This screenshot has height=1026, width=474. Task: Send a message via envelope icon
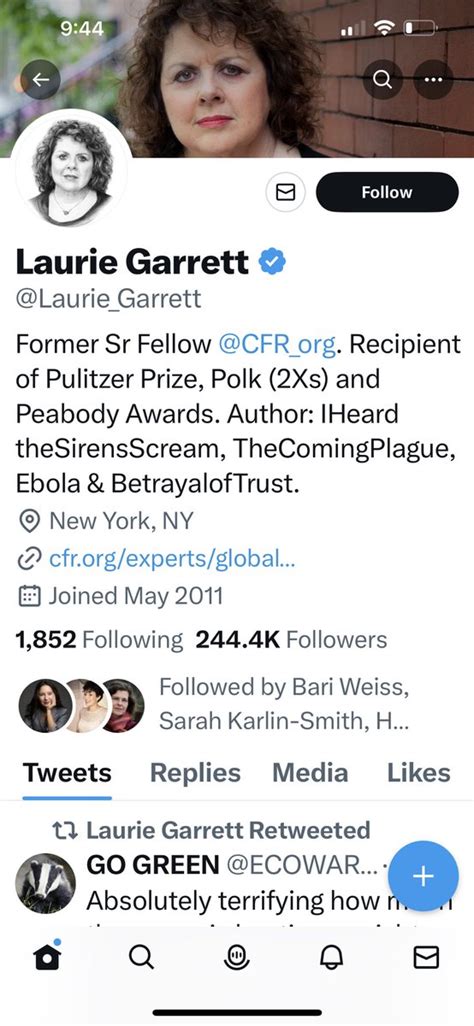pos(285,192)
